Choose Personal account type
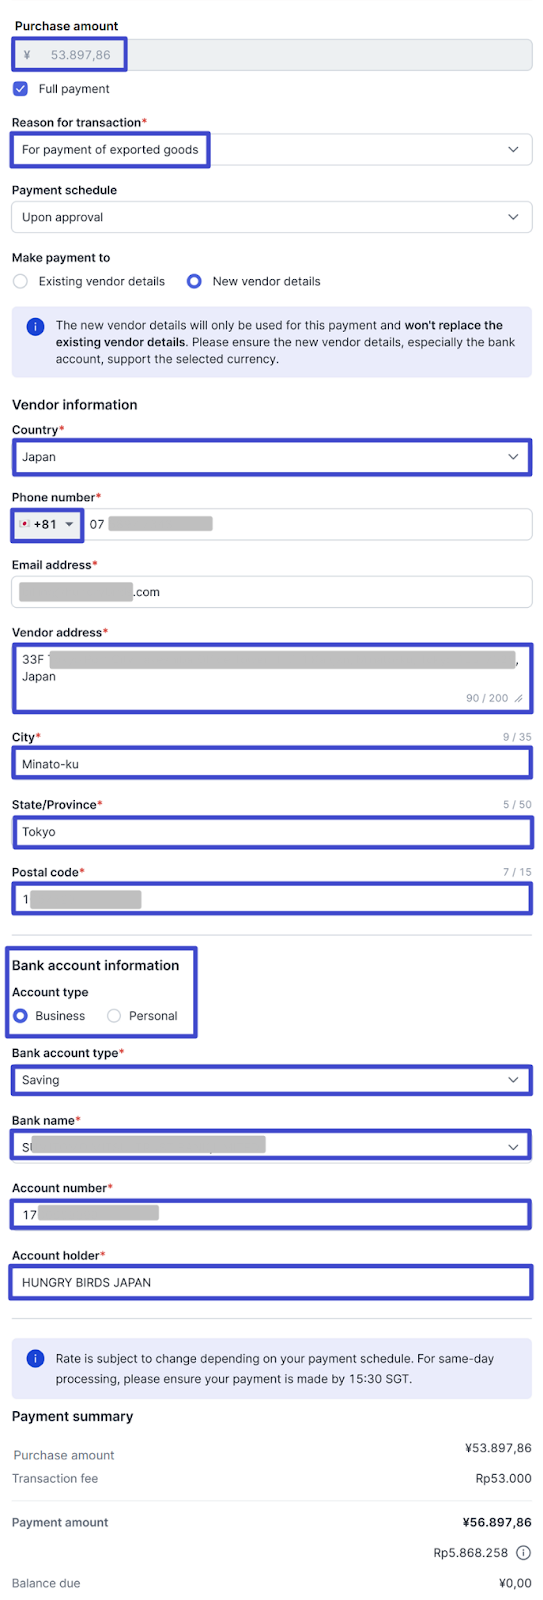The width and height of the screenshot is (543, 1600). pyautogui.click(x=114, y=1016)
